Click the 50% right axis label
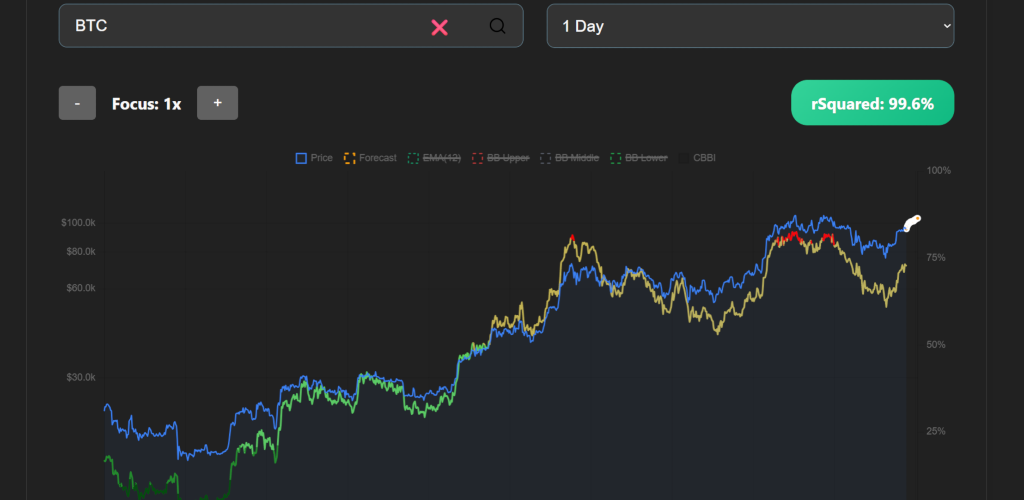This screenshot has height=500, width=1024. click(936, 344)
